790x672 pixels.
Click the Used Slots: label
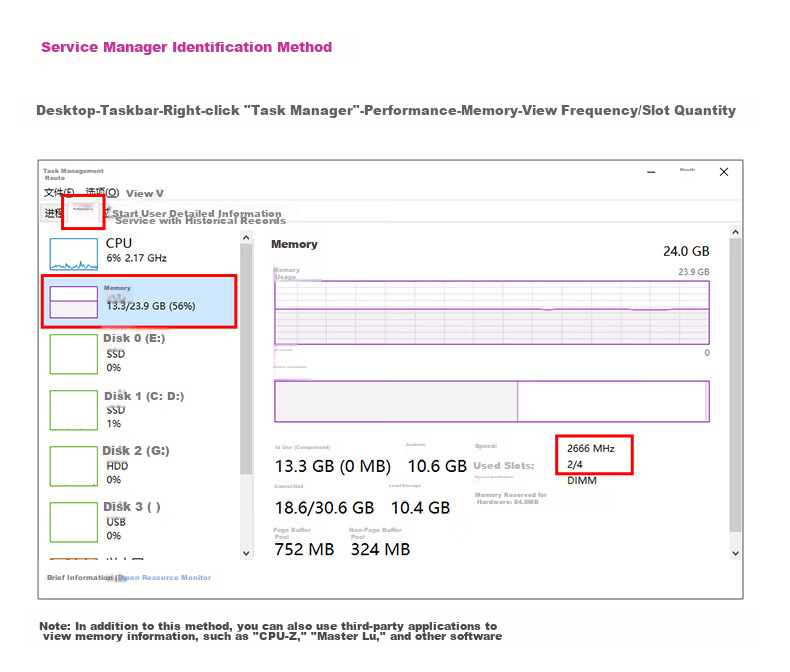tap(504, 465)
